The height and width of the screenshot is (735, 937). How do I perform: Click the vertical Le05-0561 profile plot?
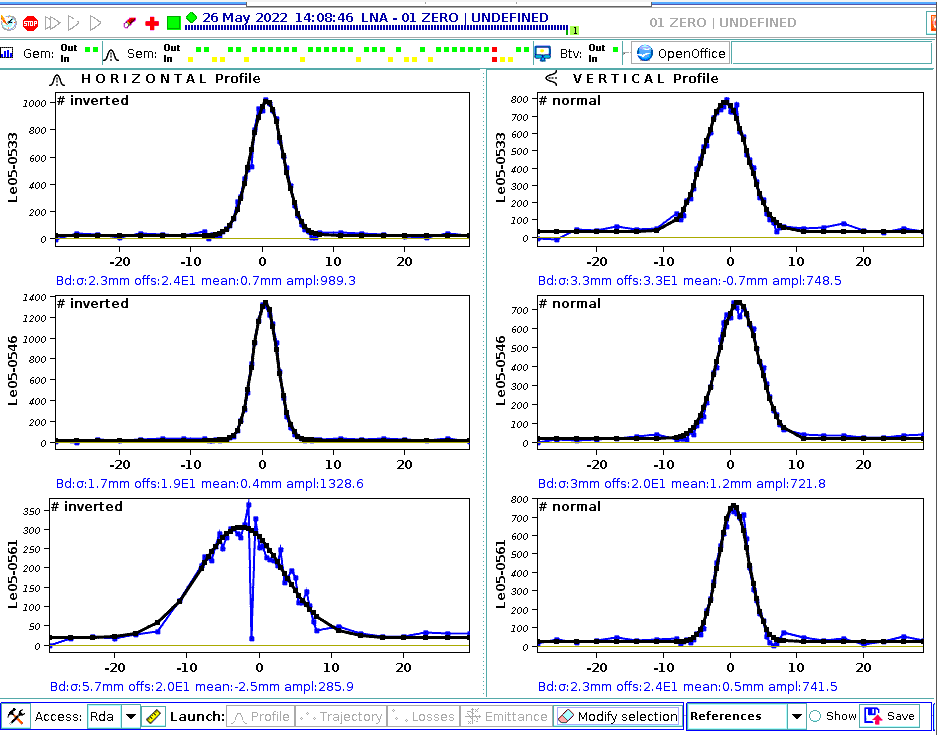(x=730, y=575)
